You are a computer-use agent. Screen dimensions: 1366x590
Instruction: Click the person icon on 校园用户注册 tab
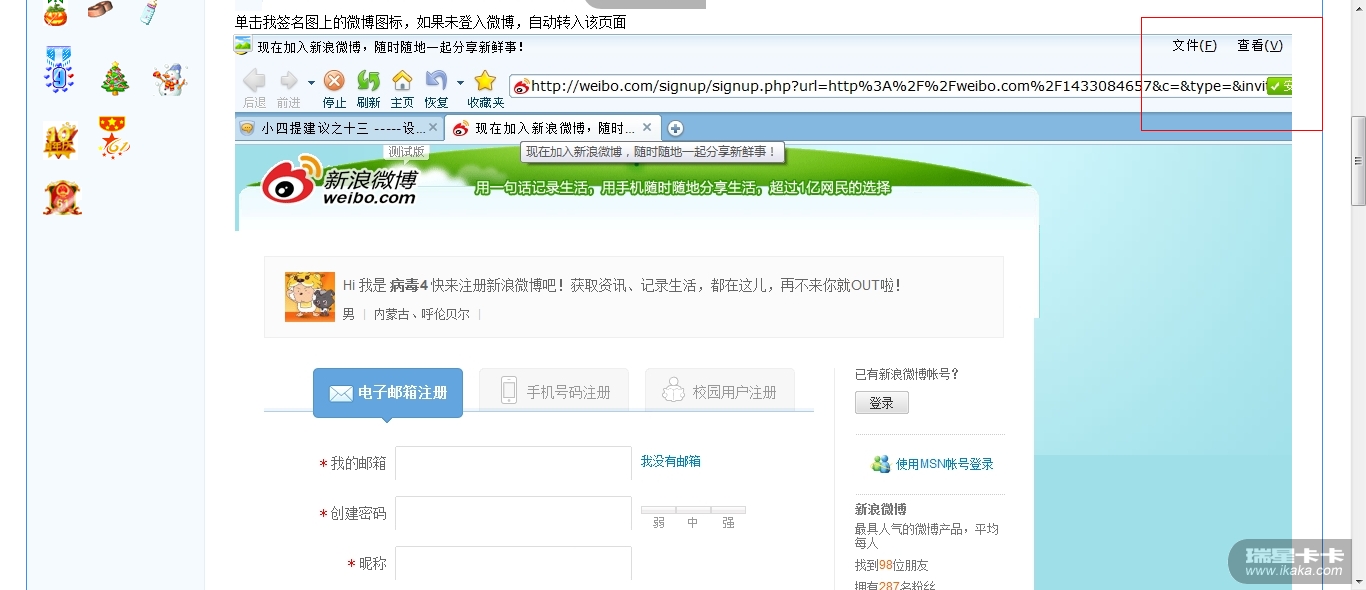(x=674, y=390)
